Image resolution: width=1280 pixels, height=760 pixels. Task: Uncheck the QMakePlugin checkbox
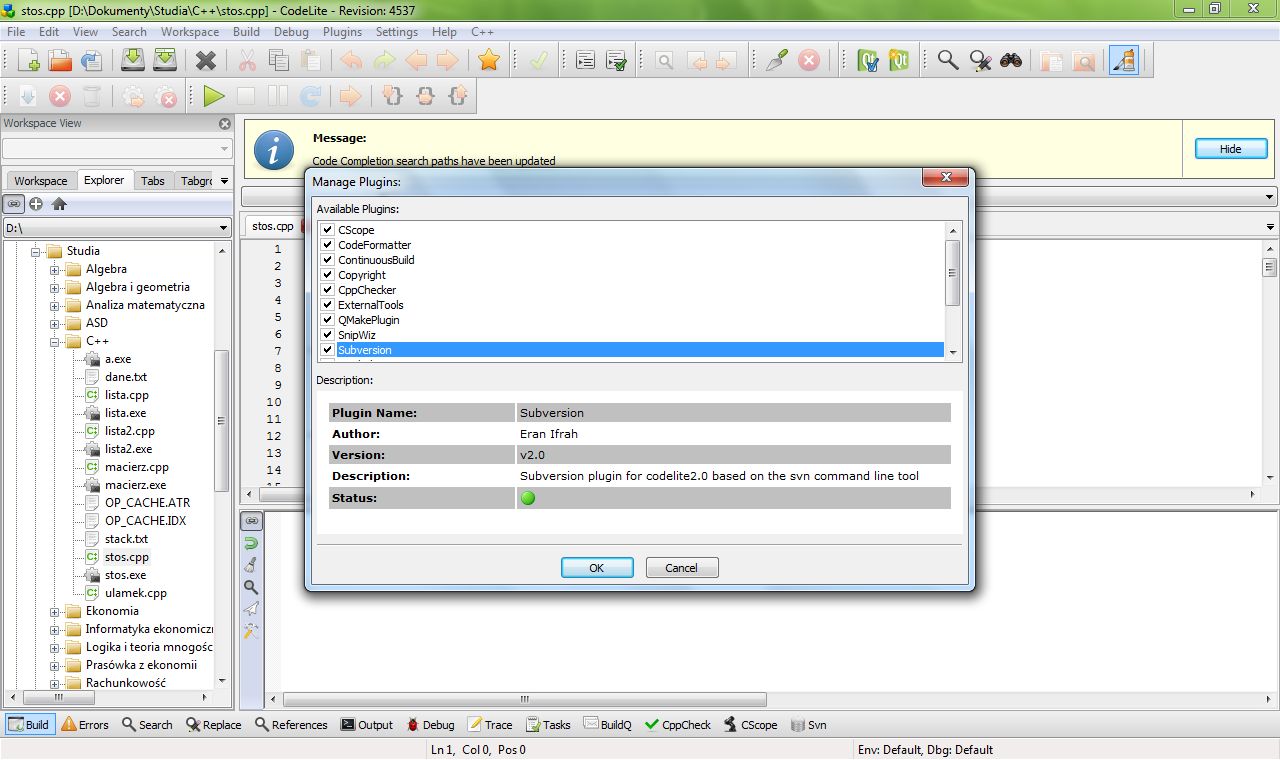pyautogui.click(x=327, y=320)
